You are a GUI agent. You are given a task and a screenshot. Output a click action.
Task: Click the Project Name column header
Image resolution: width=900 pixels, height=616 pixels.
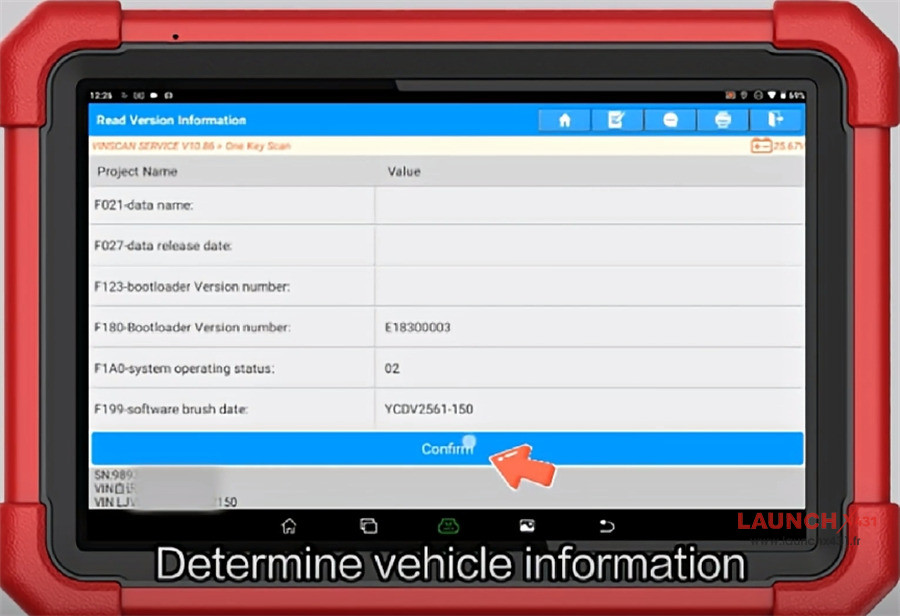click(x=137, y=172)
